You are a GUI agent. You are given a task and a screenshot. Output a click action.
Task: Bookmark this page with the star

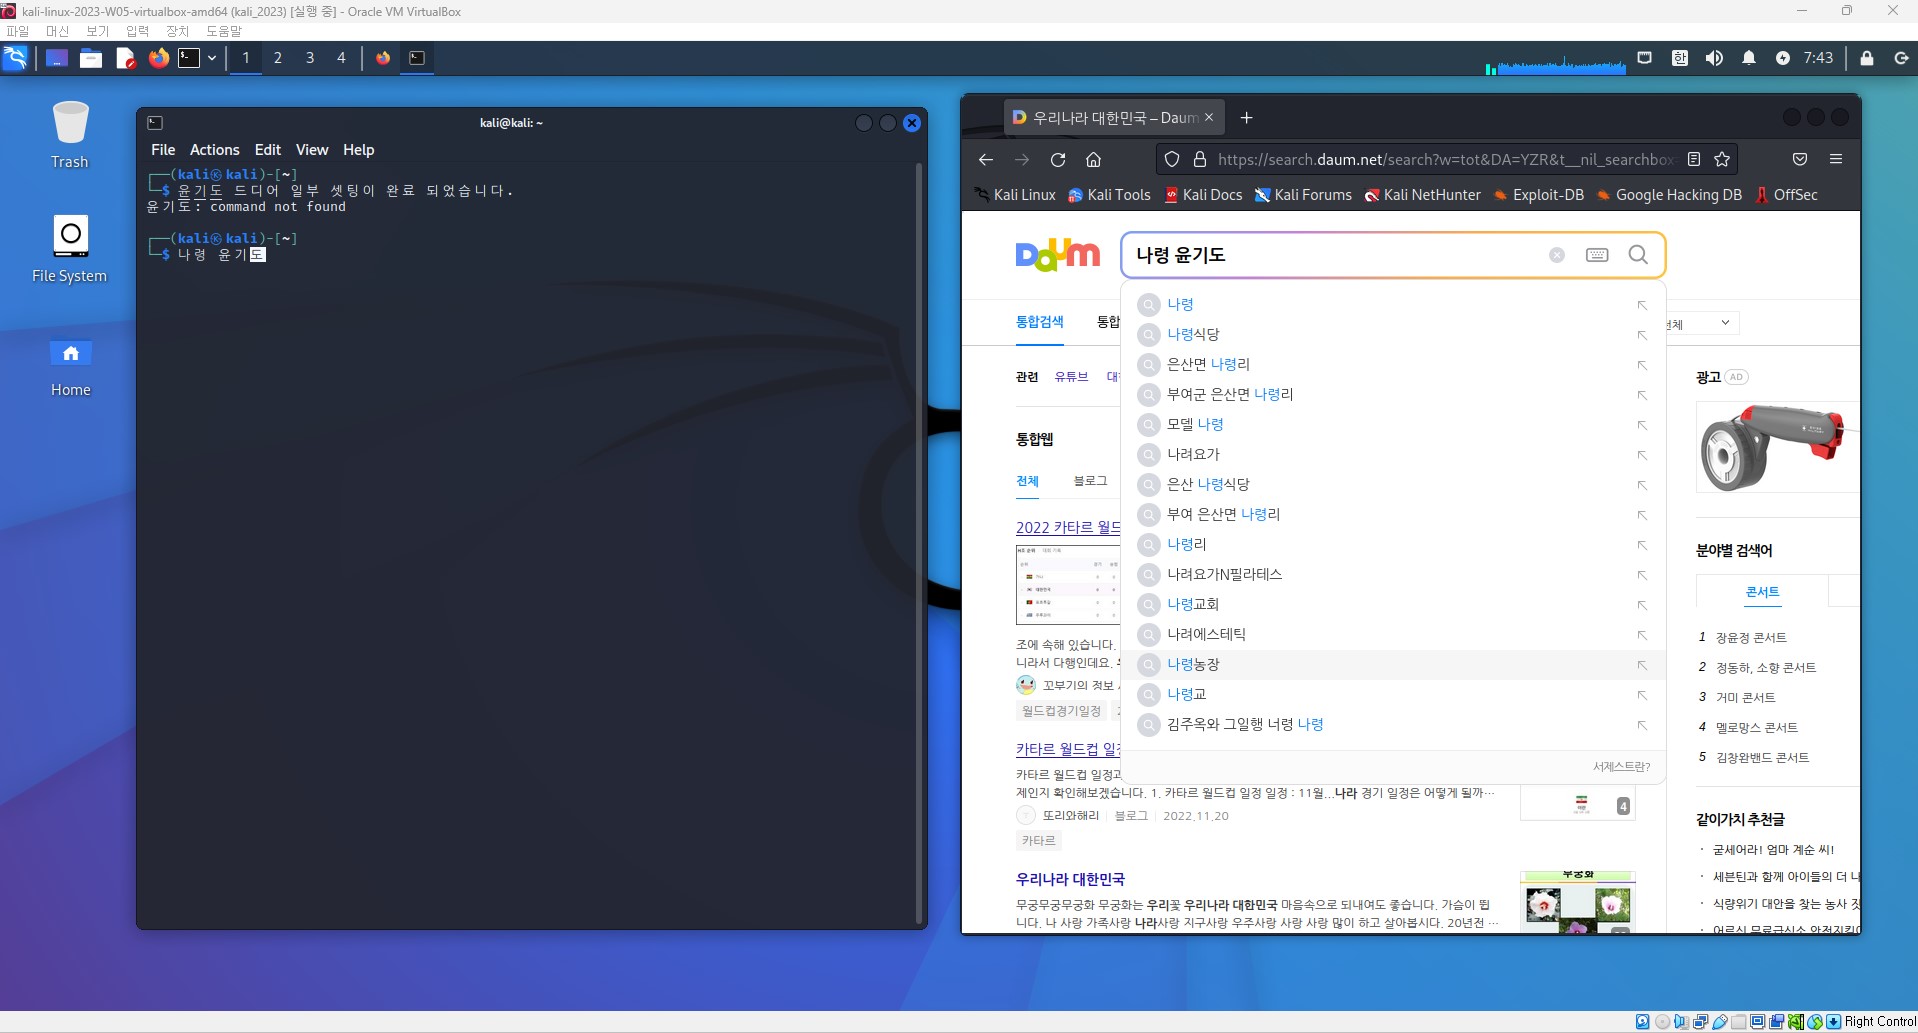1722,159
